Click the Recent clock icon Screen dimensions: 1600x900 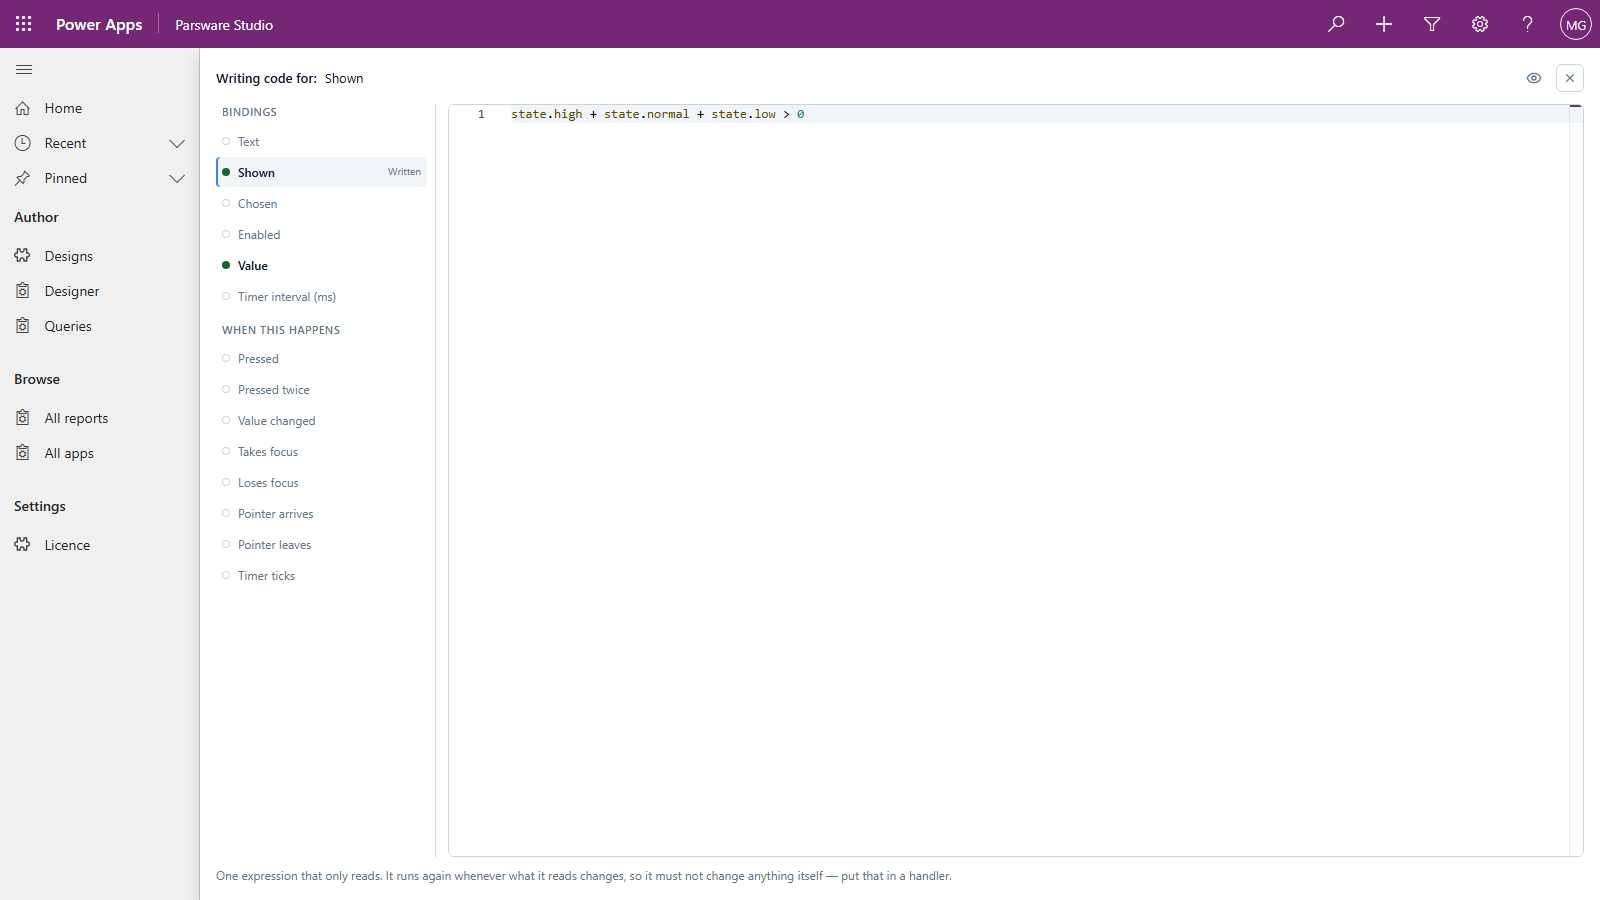click(23, 143)
